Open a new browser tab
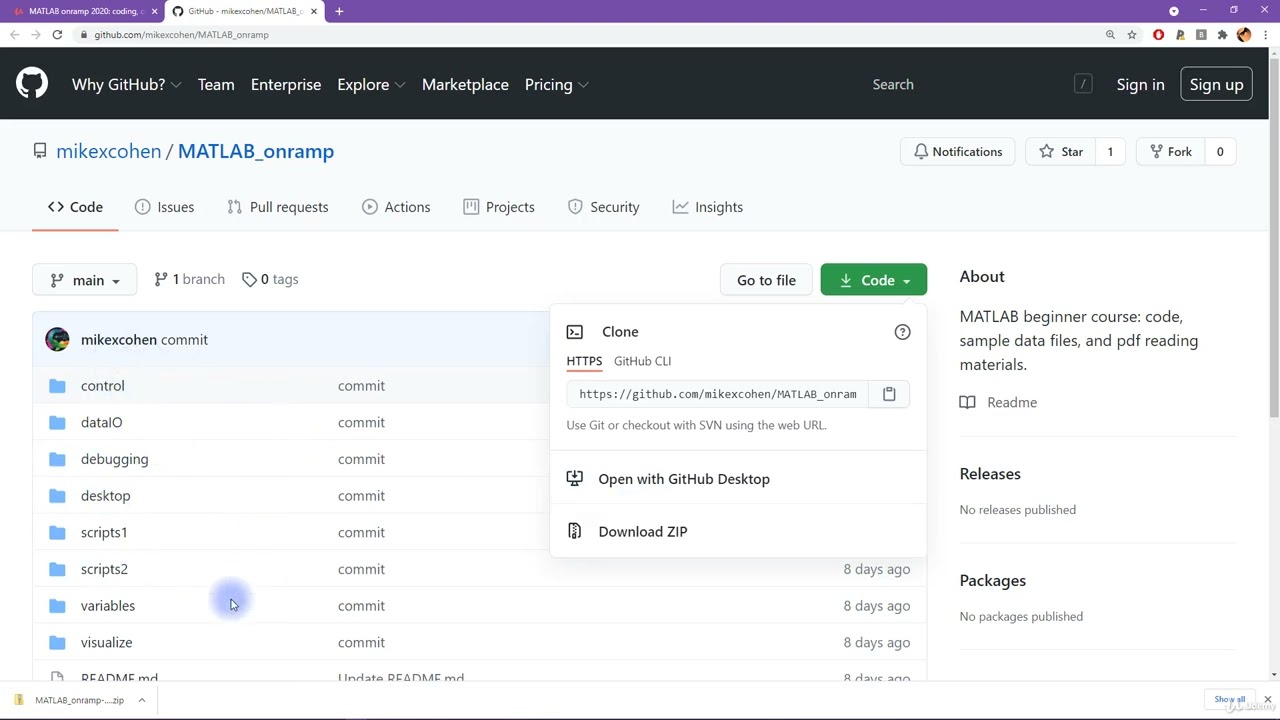Screen dimensions: 1280x720 point(339,11)
